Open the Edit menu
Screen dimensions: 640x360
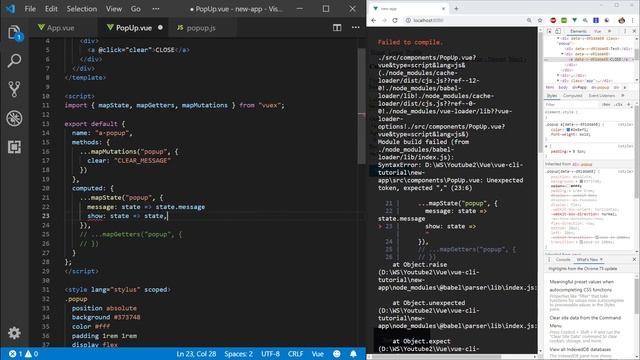(x=51, y=9)
